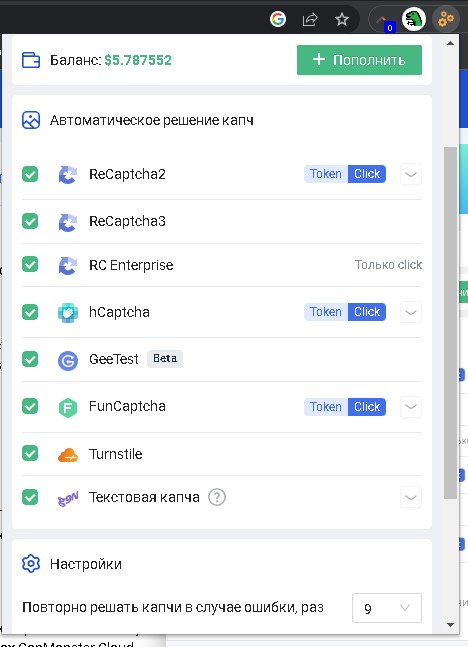The width and height of the screenshot is (468, 647).
Task: Click the popup vertical scrollbar thumb
Action: [450, 323]
